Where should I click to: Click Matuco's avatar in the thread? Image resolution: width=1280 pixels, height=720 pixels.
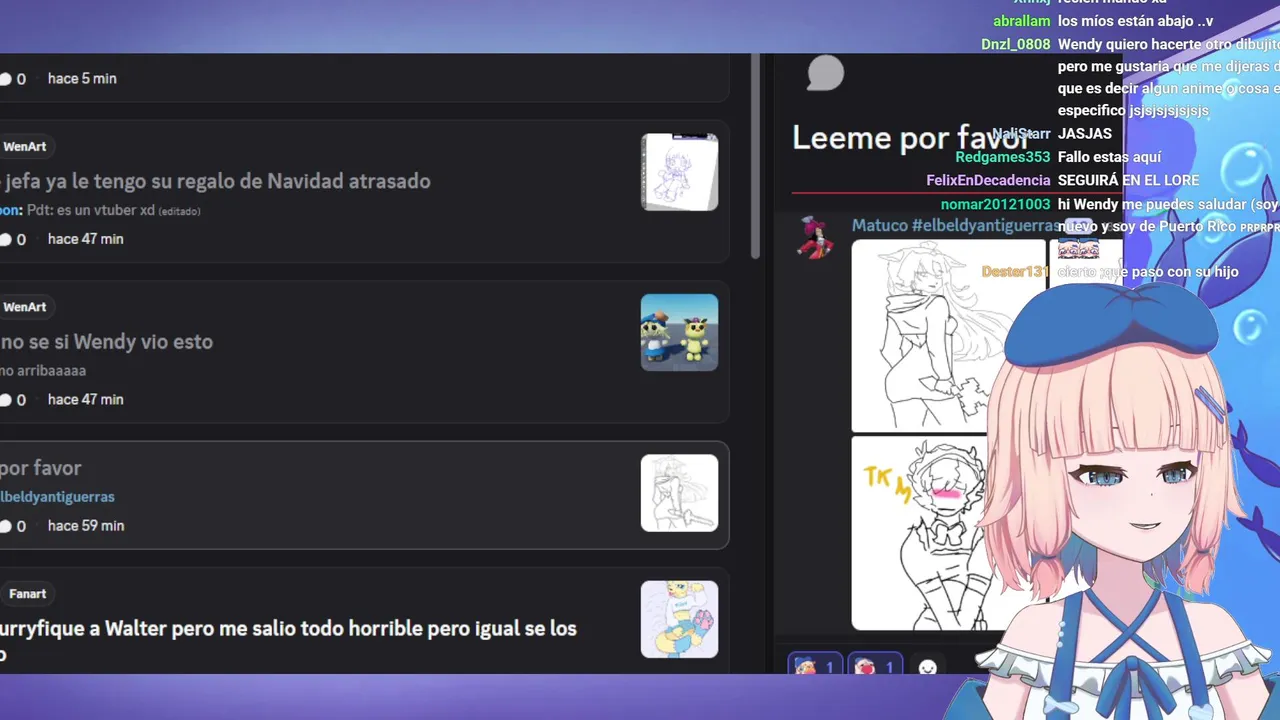pyautogui.click(x=815, y=236)
